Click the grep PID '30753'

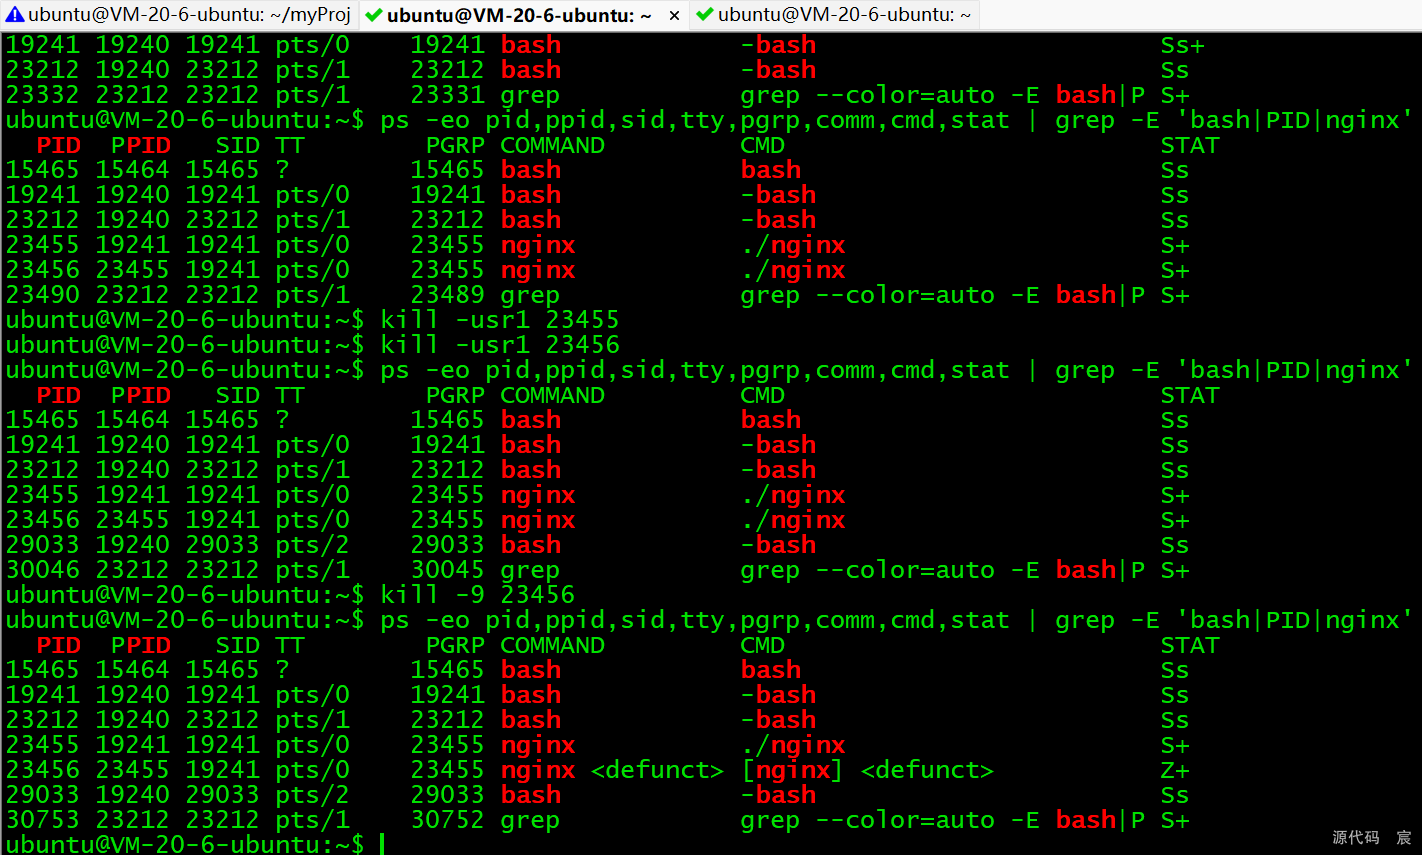43,820
